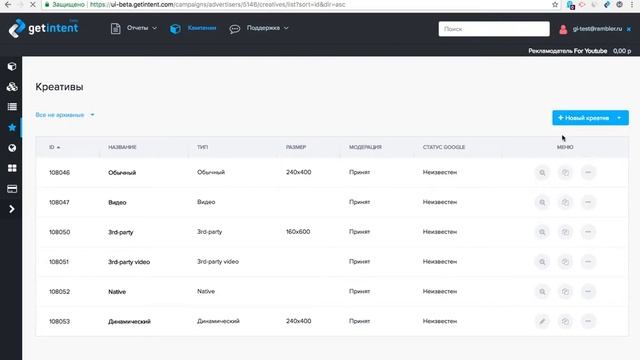Preview the 108052 Native creative
The image size is (640, 360).
[x=542, y=291]
